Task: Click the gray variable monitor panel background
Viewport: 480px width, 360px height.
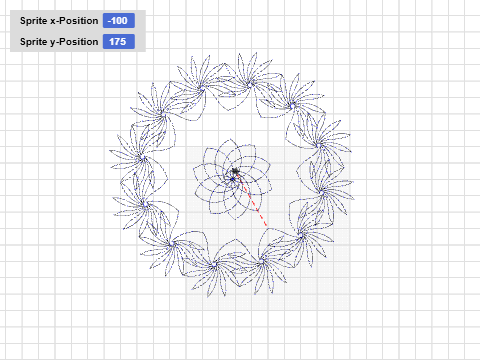Action: 78,31
